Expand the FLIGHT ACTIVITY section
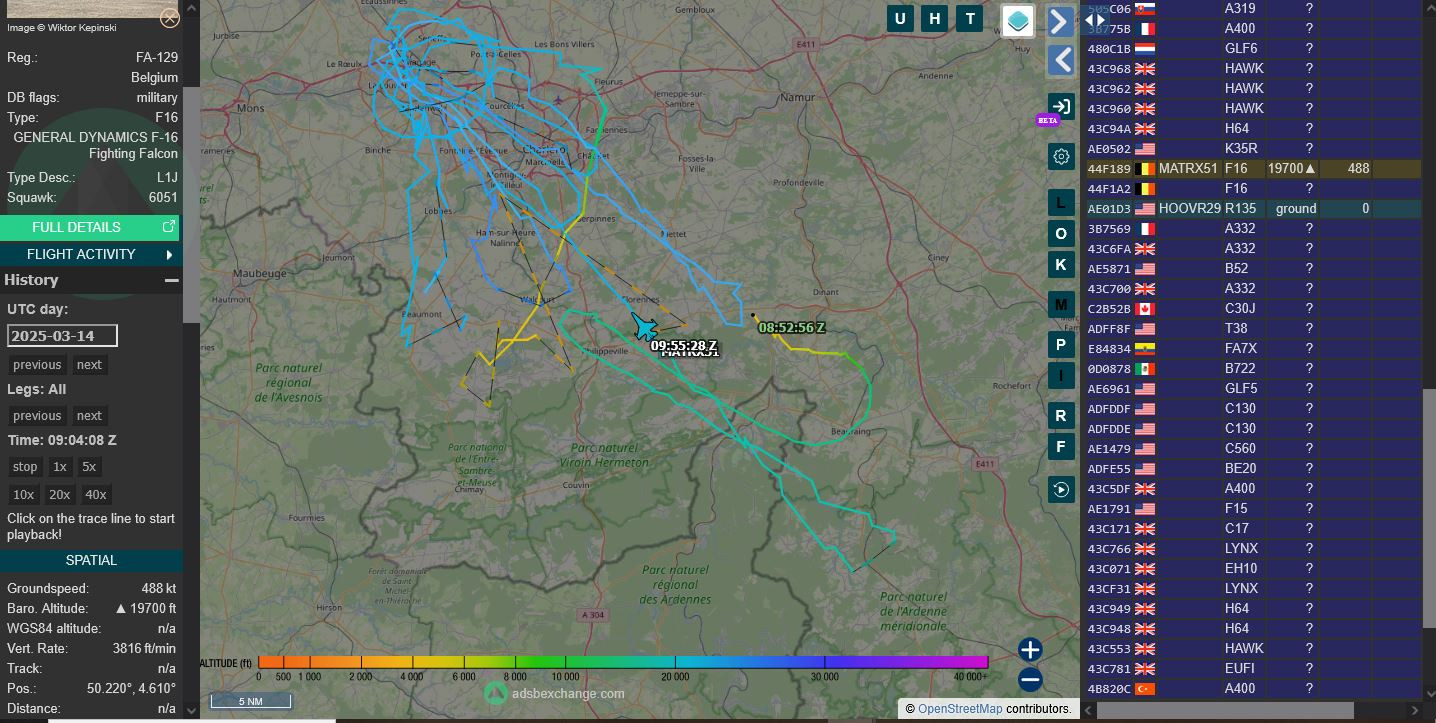The width and height of the screenshot is (1436, 723). pyautogui.click(x=90, y=254)
